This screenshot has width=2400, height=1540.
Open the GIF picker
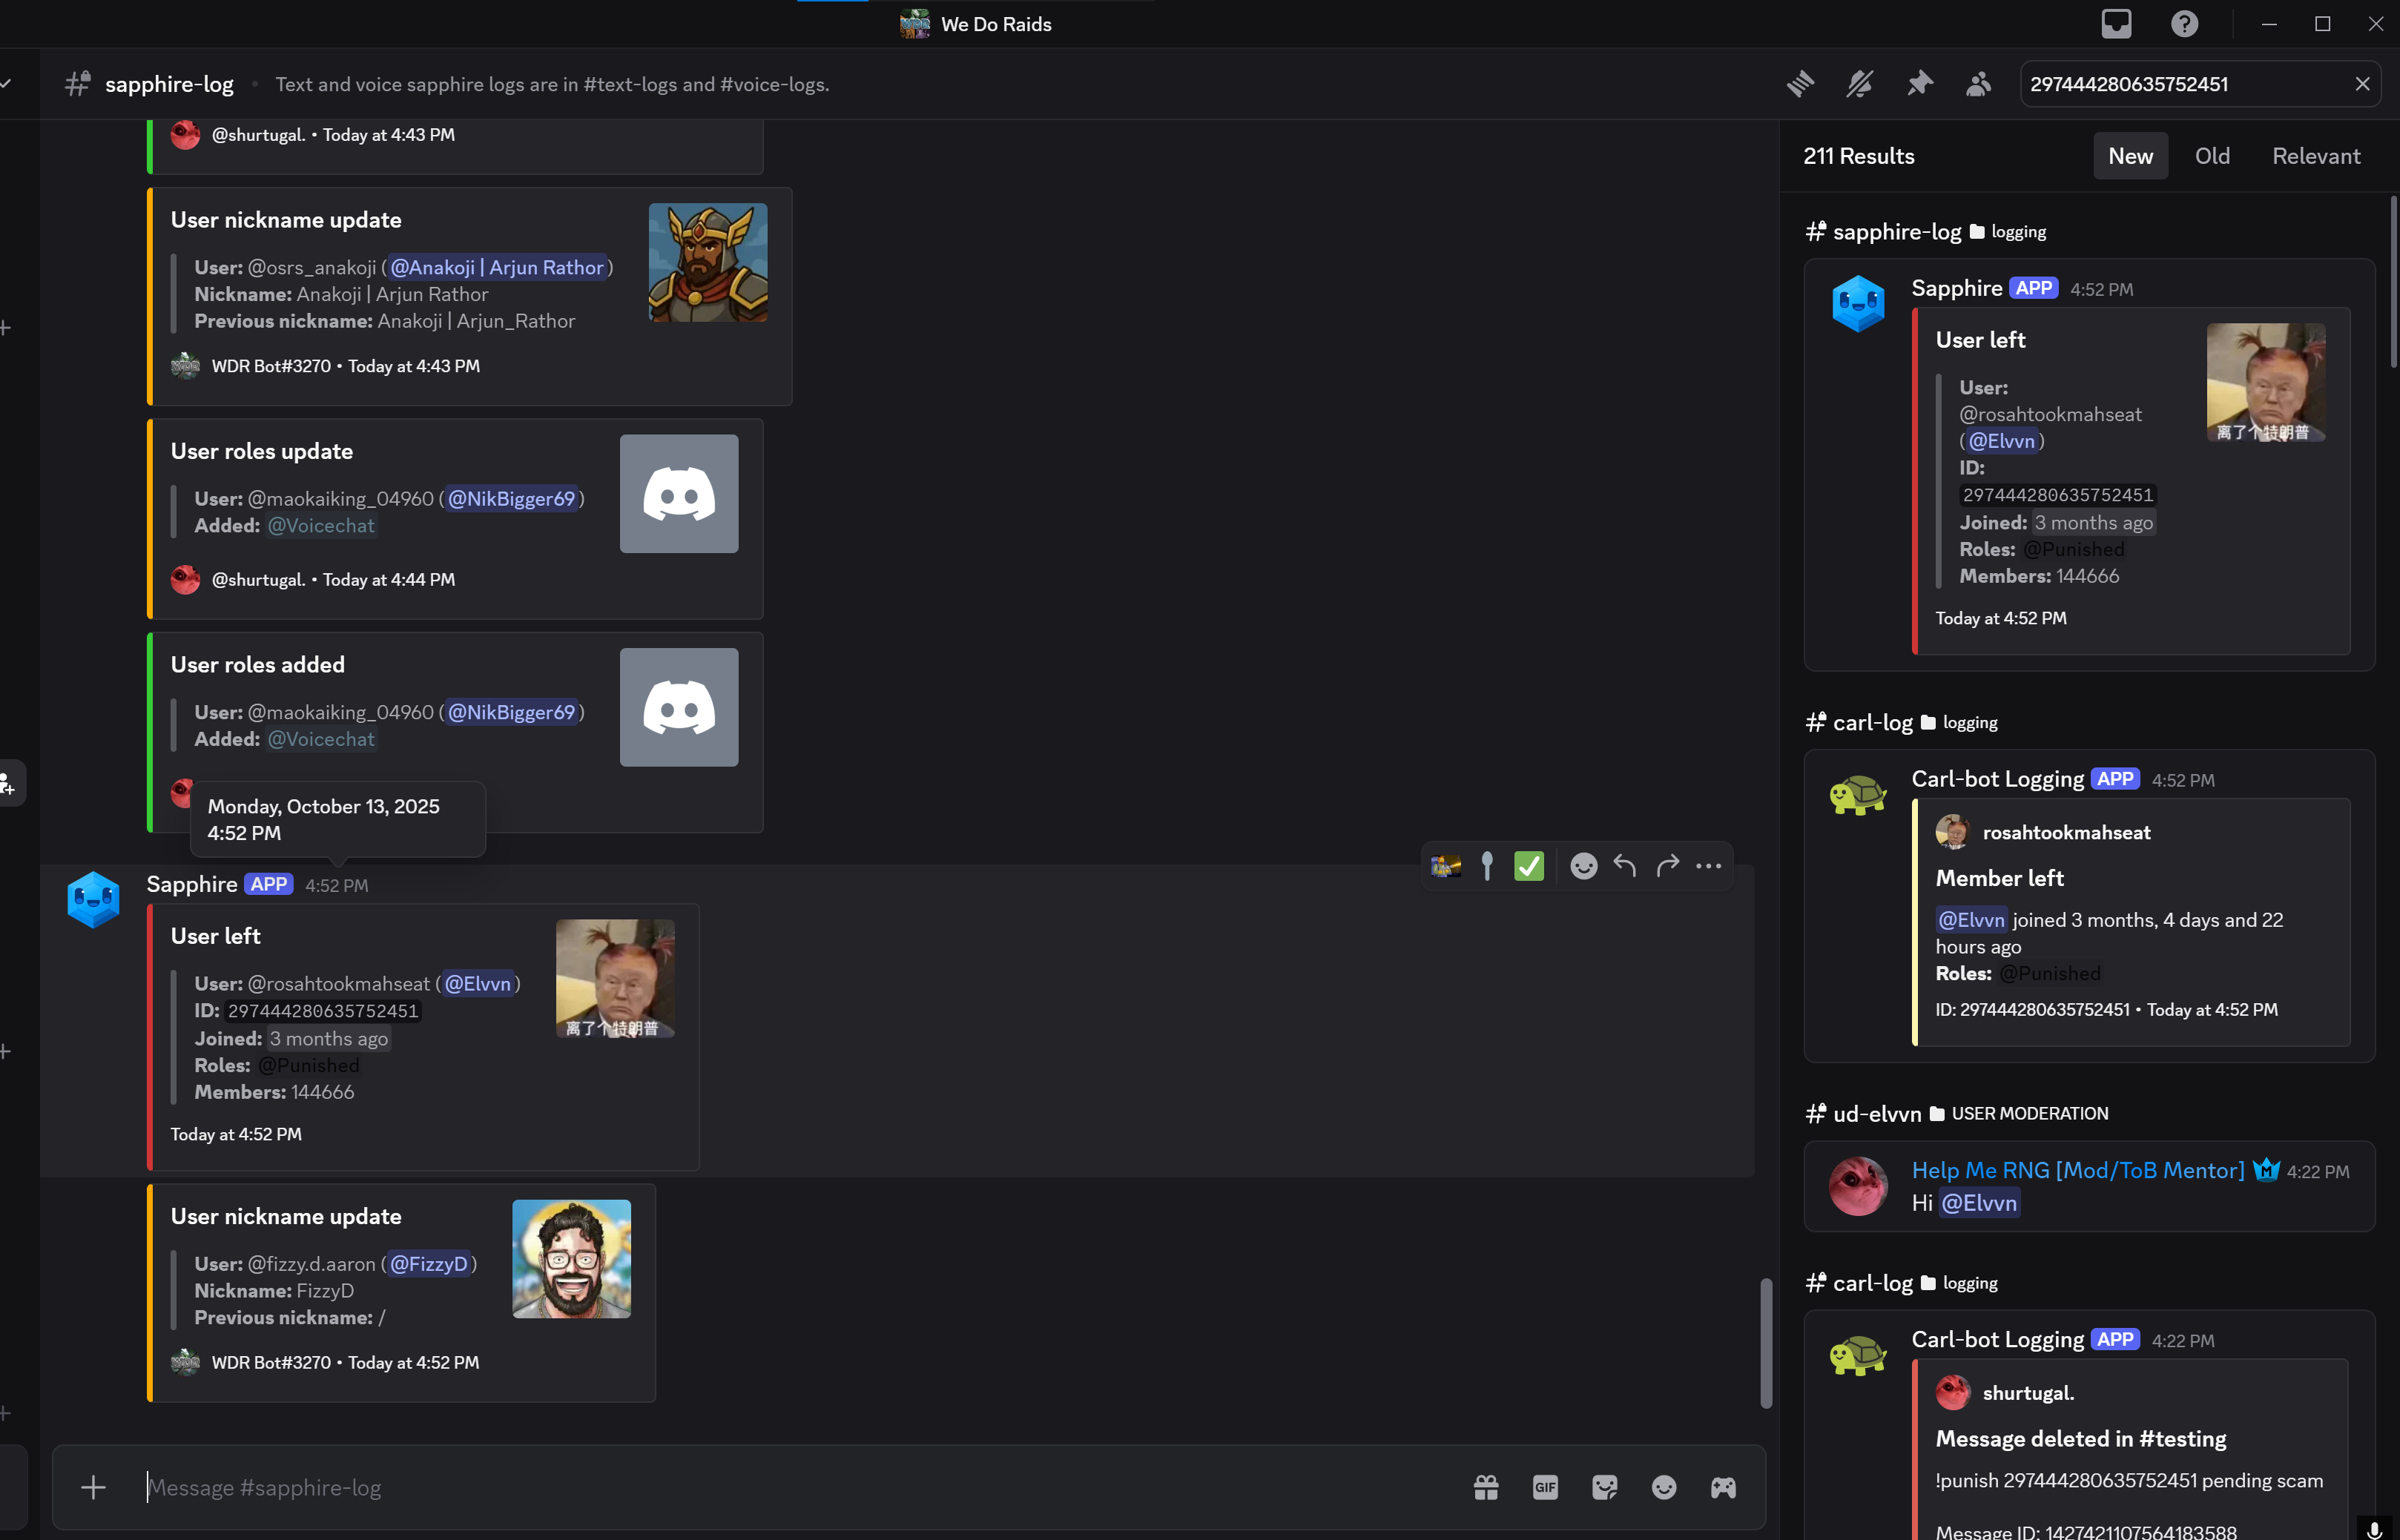coord(1545,1488)
